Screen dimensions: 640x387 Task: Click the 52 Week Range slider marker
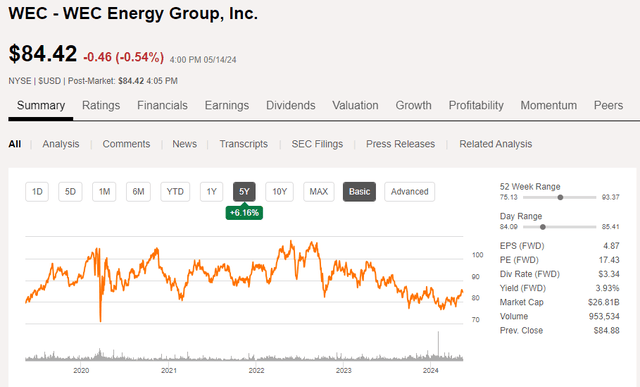point(560,197)
